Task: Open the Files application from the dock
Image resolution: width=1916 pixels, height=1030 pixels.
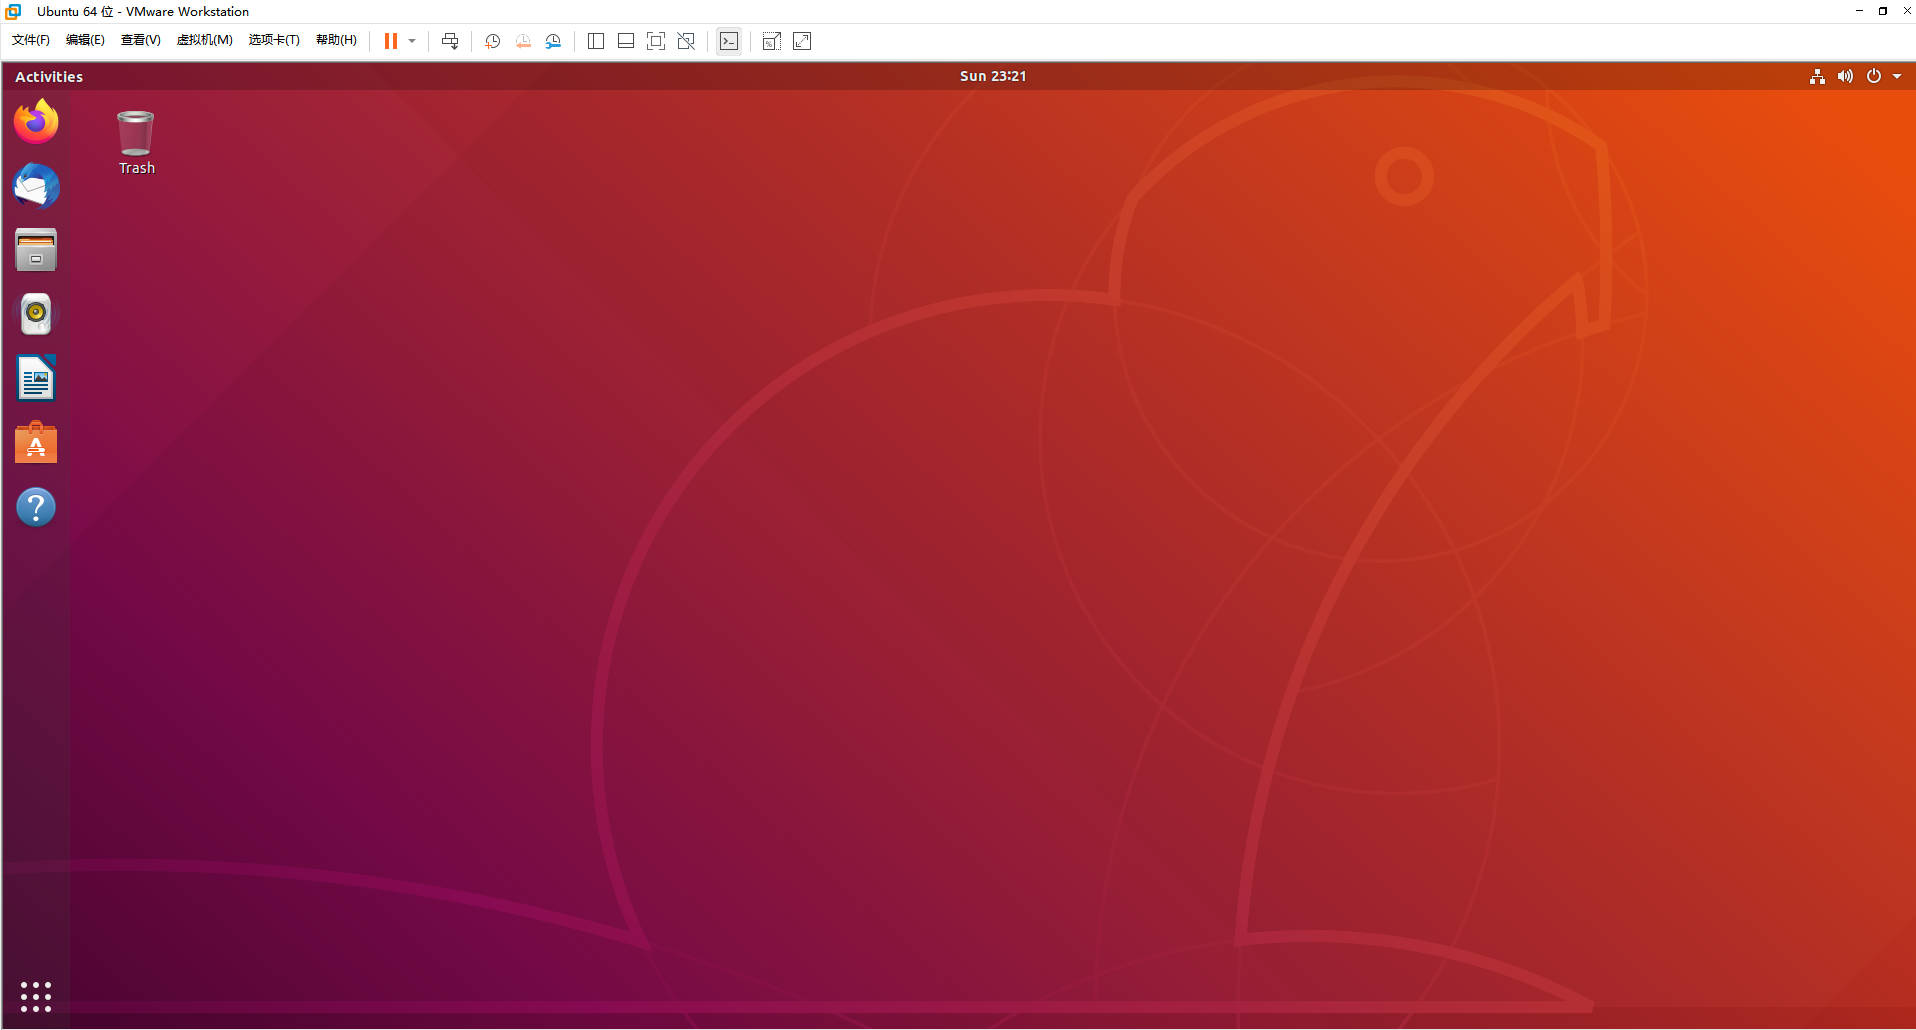Action: coord(35,250)
